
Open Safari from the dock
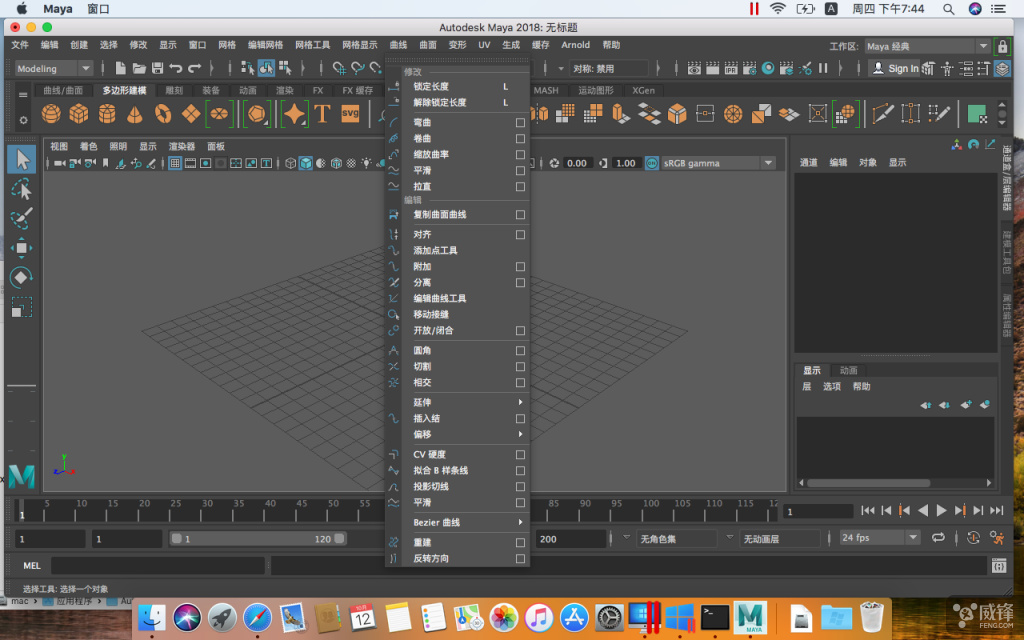(257, 617)
